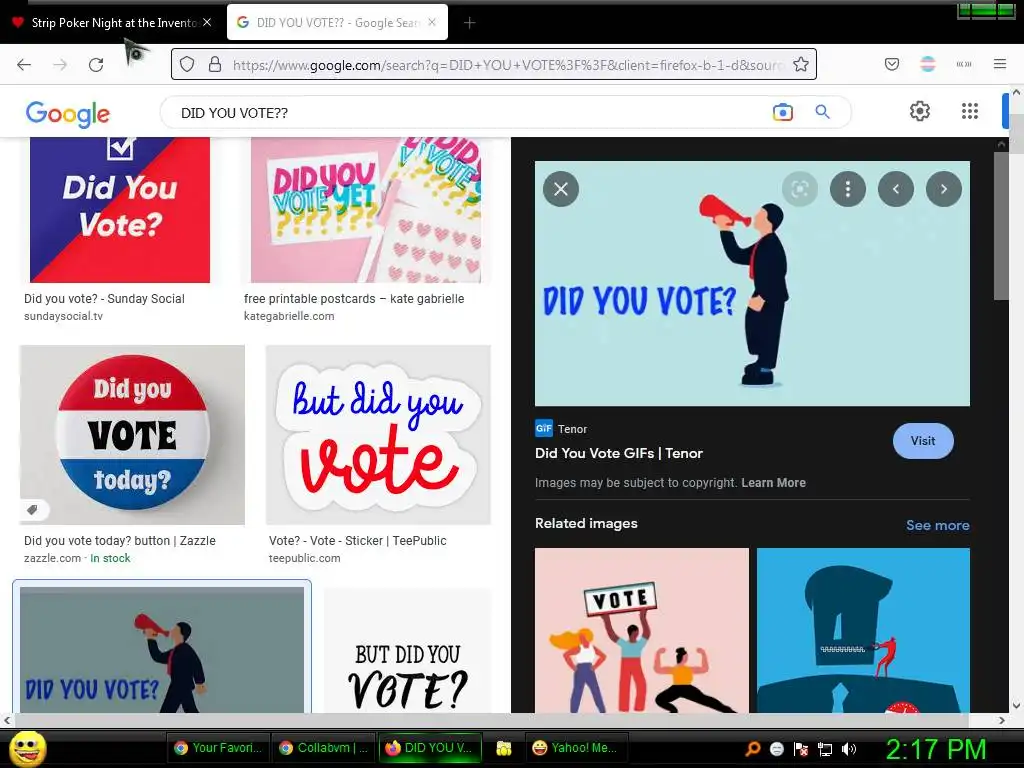The image size is (1024, 768).
Task: Go to previous image in preview
Action: click(x=896, y=189)
